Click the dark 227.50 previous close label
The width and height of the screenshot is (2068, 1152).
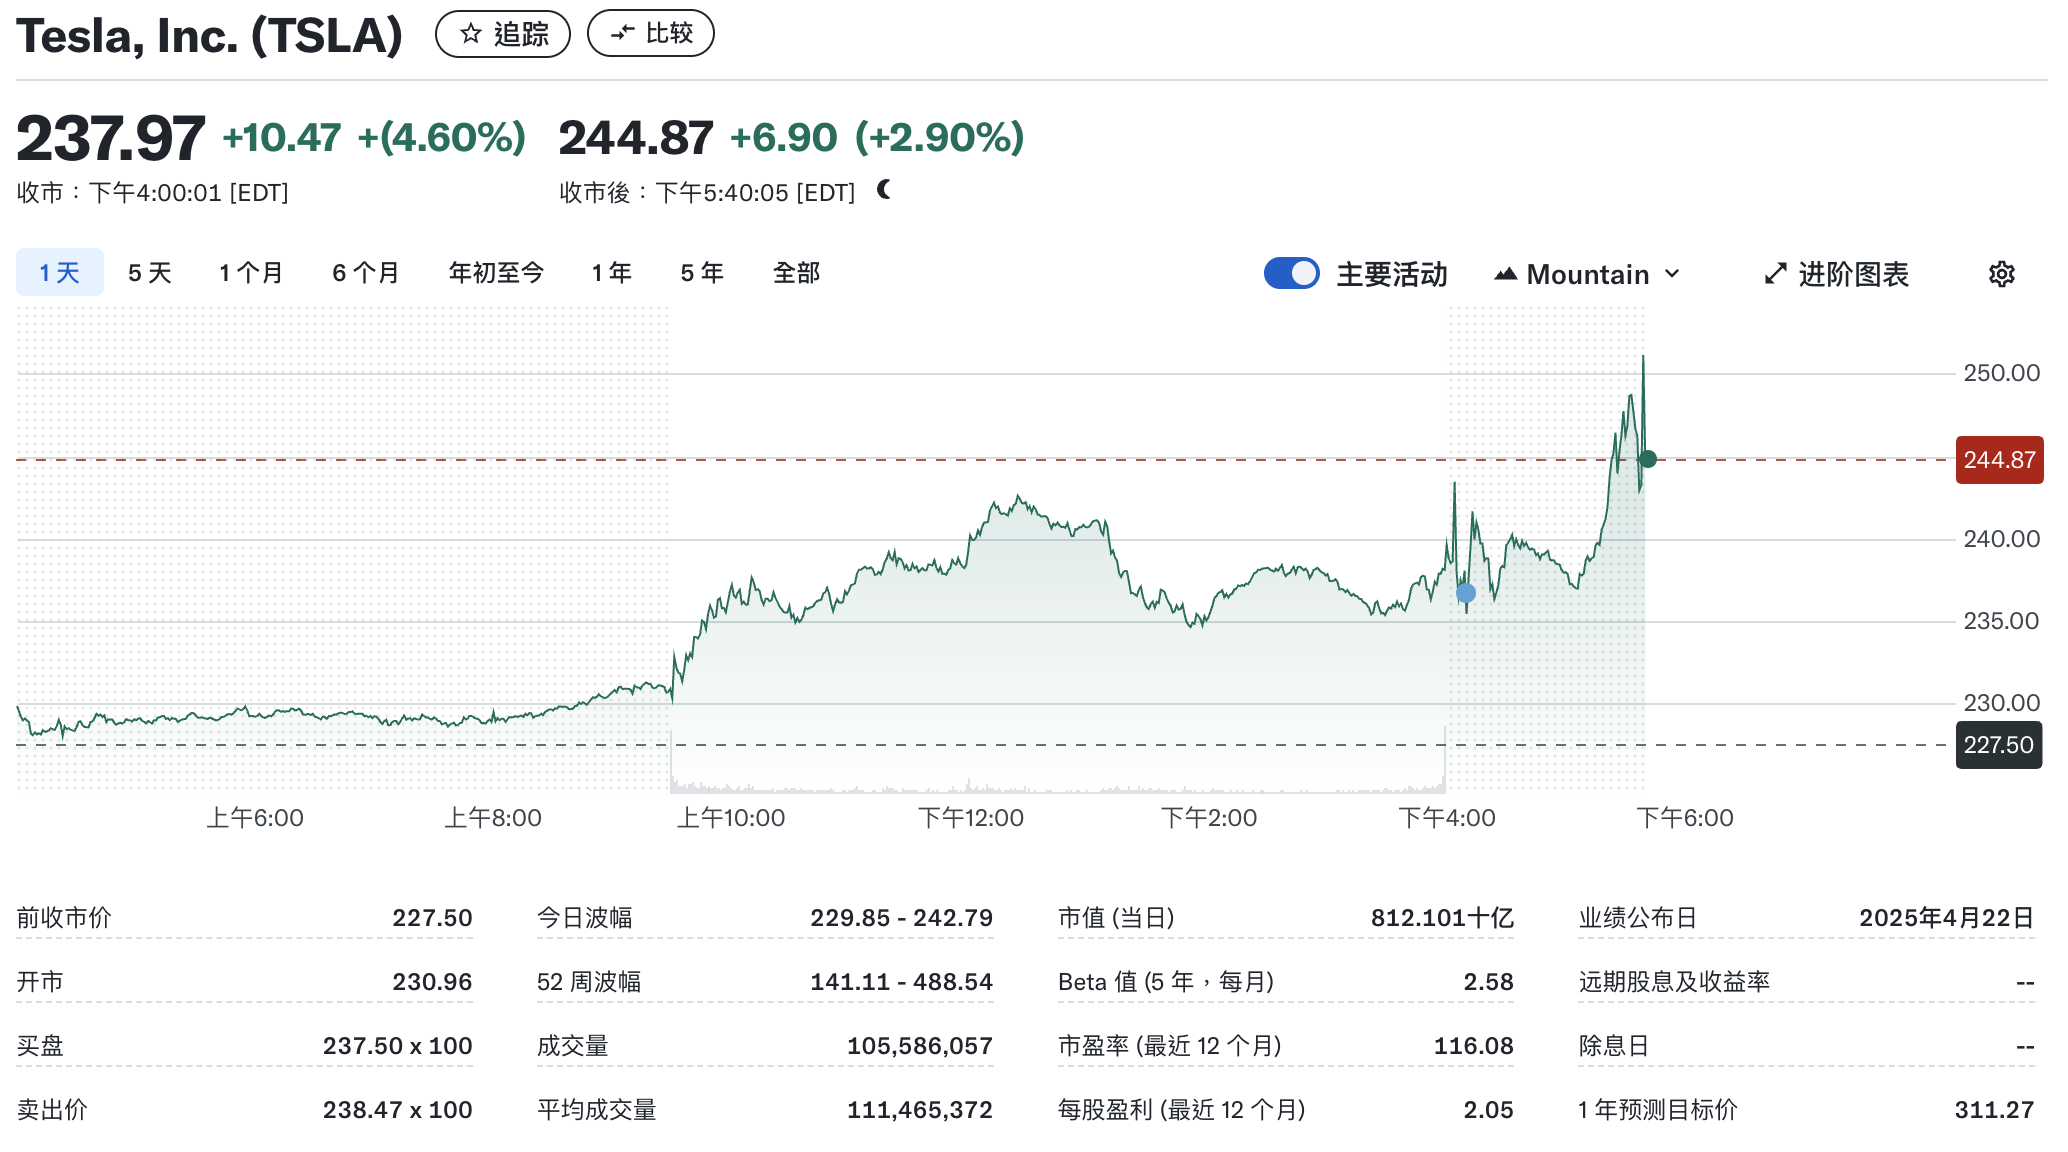click(x=1998, y=745)
